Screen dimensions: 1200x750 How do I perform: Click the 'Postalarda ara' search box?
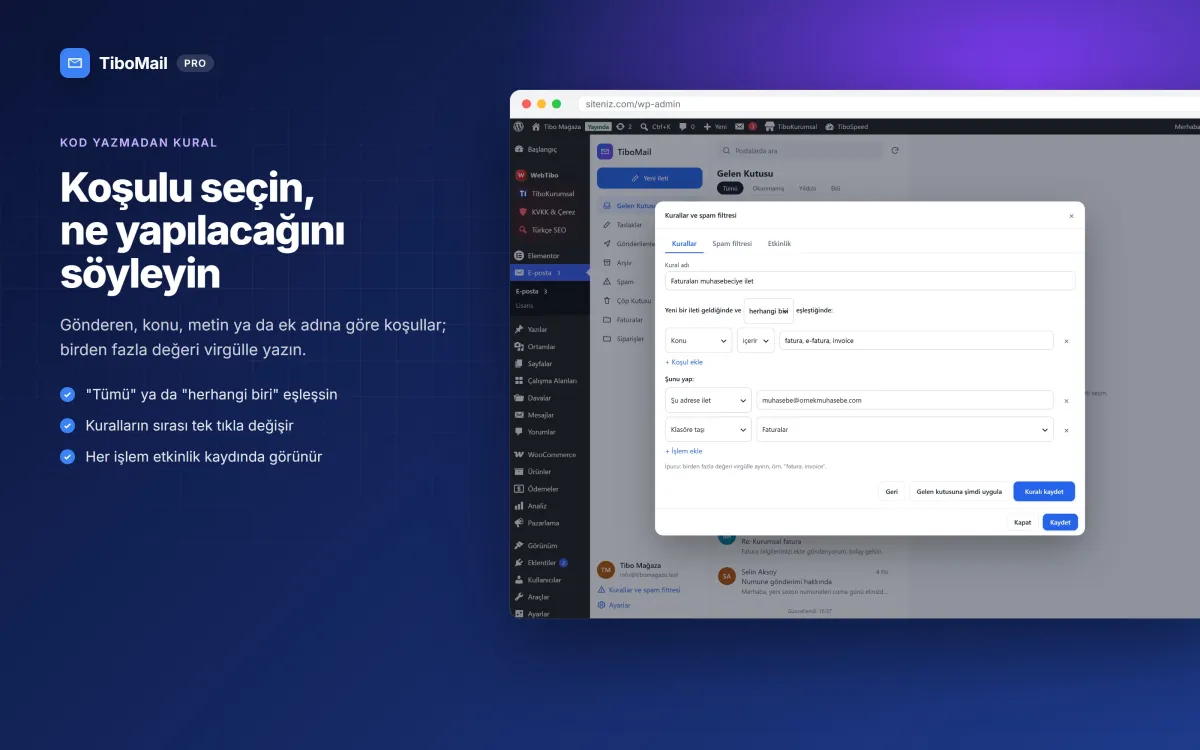(x=801, y=150)
